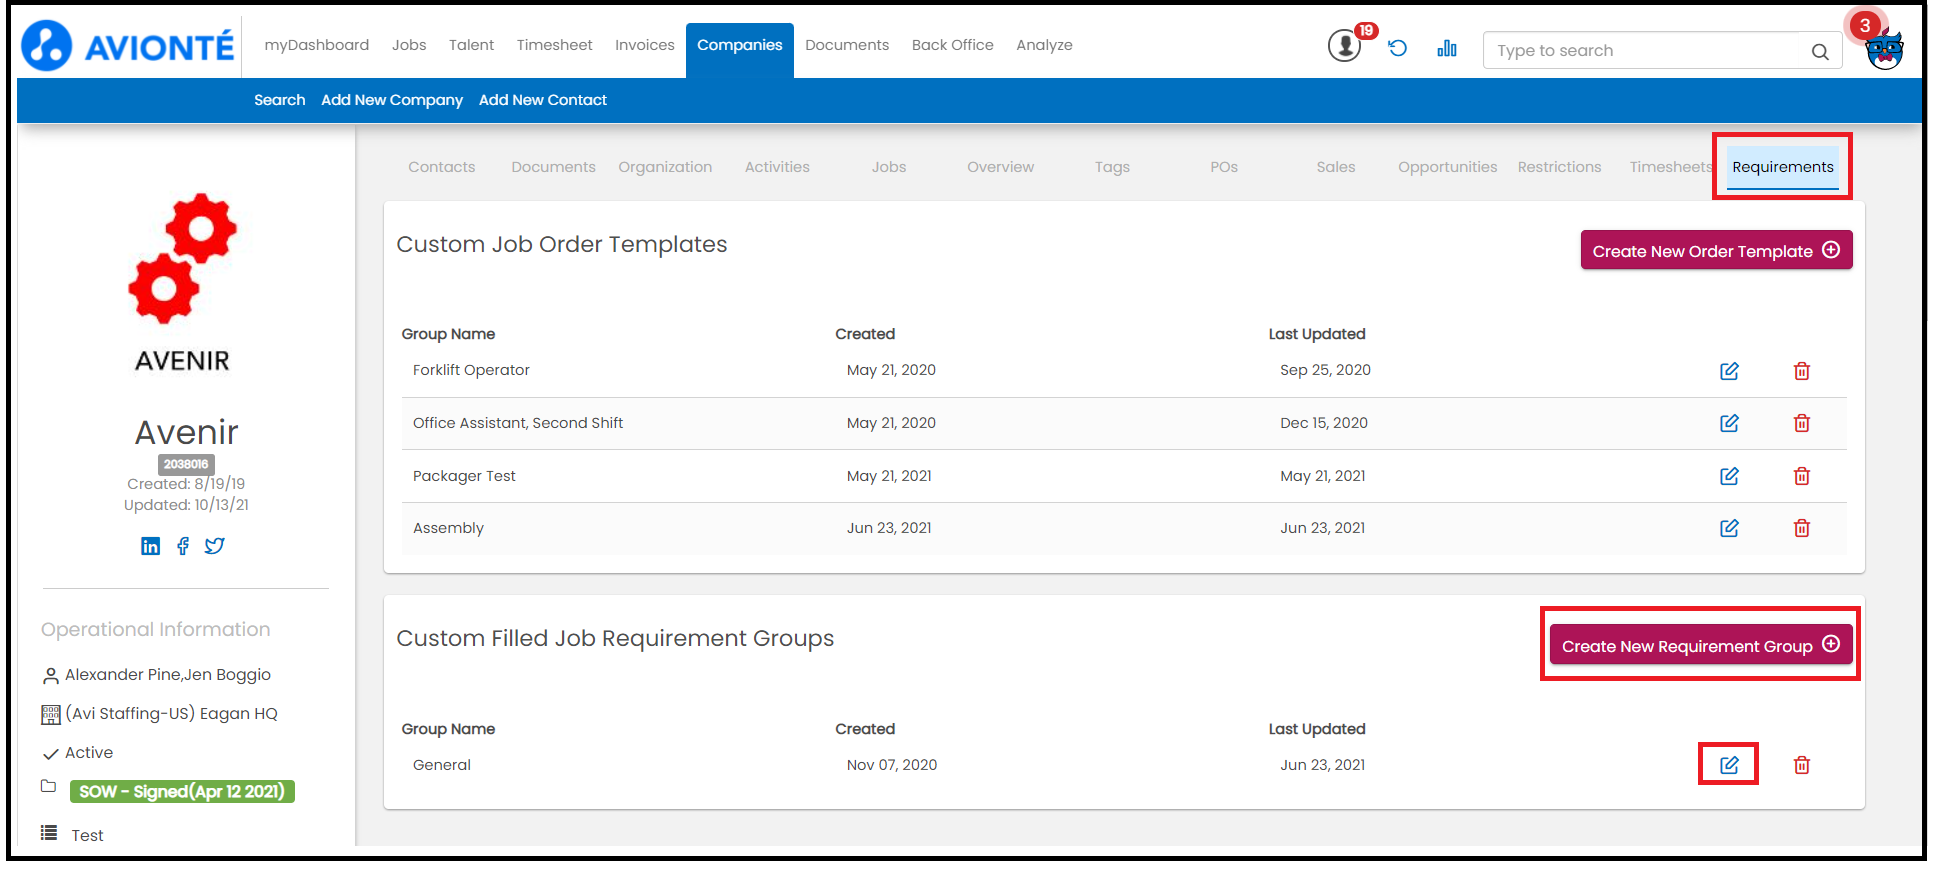The width and height of the screenshot is (1937, 875).
Task: Open the Invoices menu
Action: click(x=645, y=45)
